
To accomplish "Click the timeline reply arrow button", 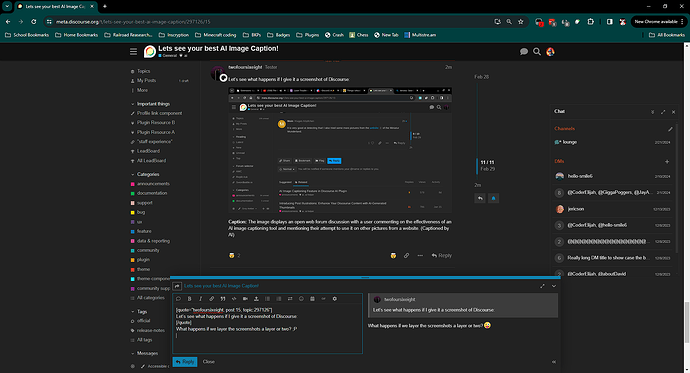I will [480, 198].
